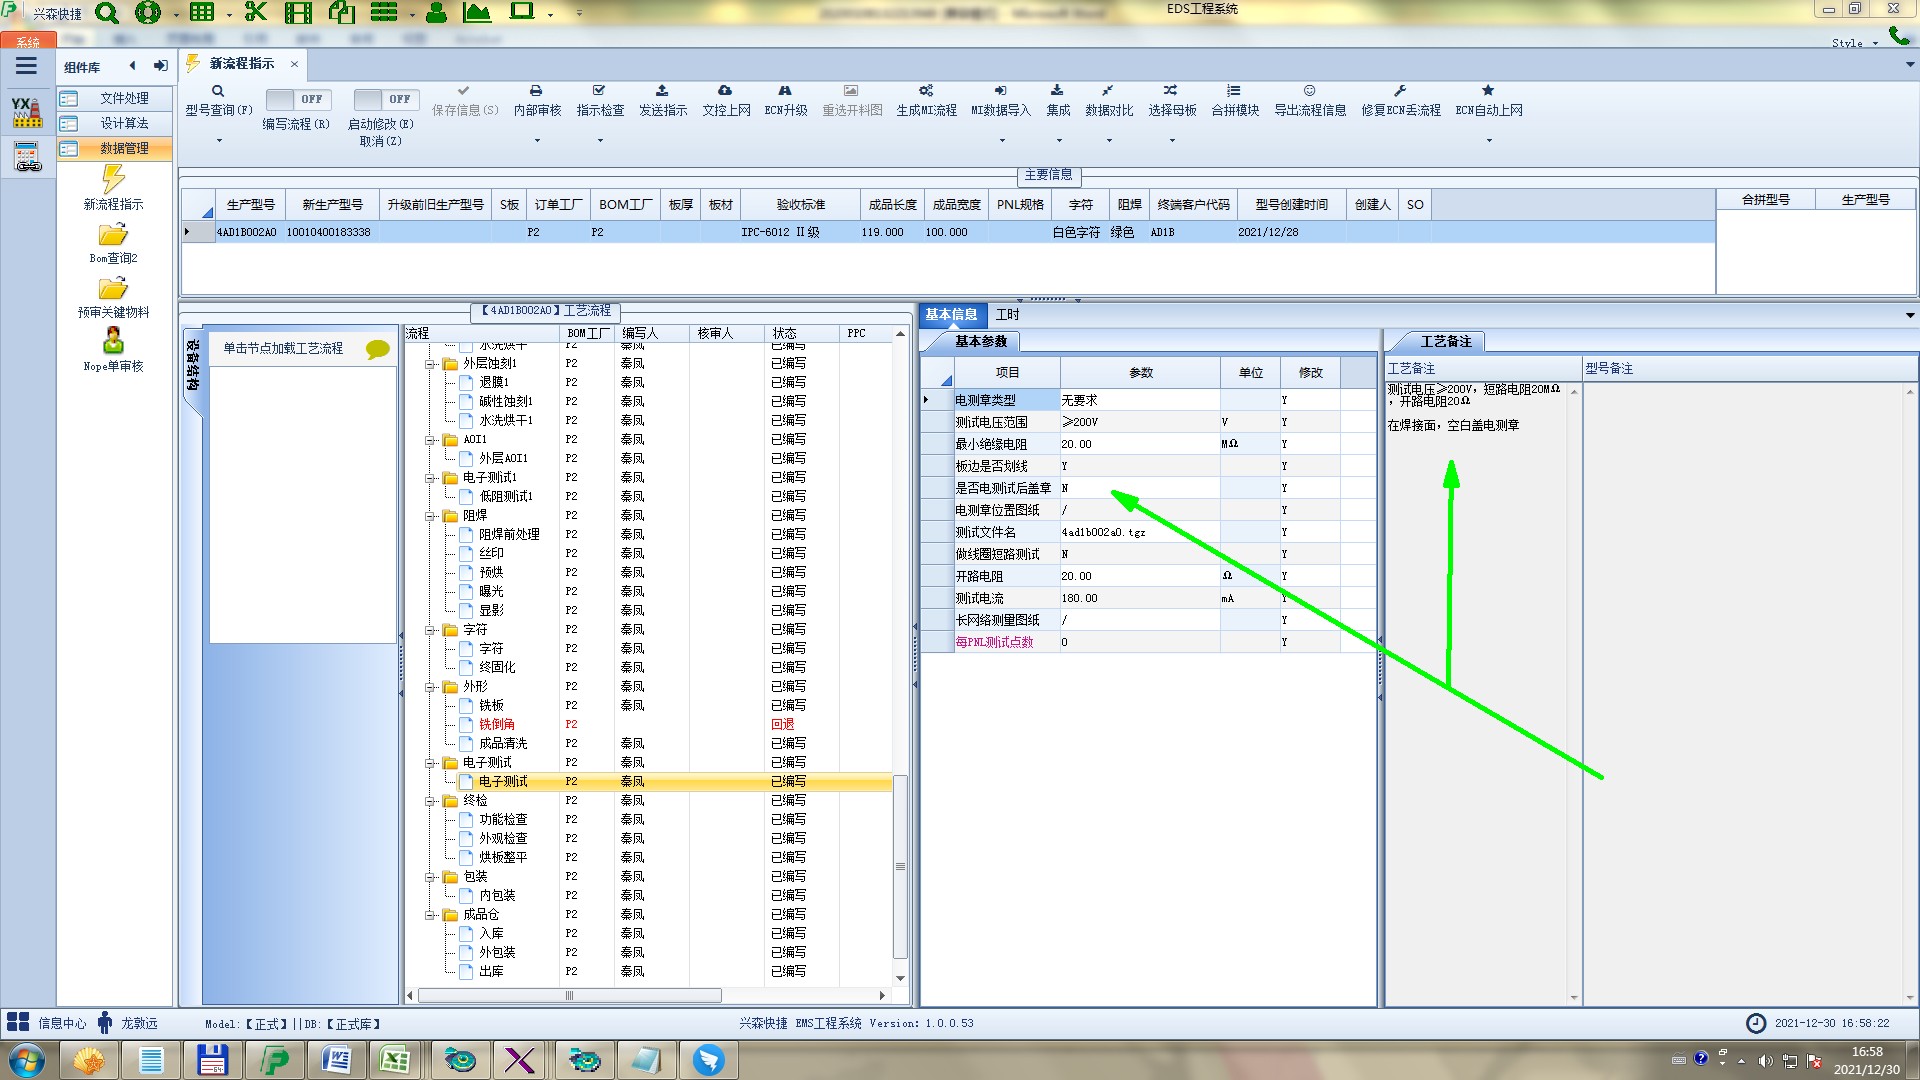1920x1080 pixels.
Task: Collapse the 阻焊 tree node
Action: pyautogui.click(x=430, y=516)
